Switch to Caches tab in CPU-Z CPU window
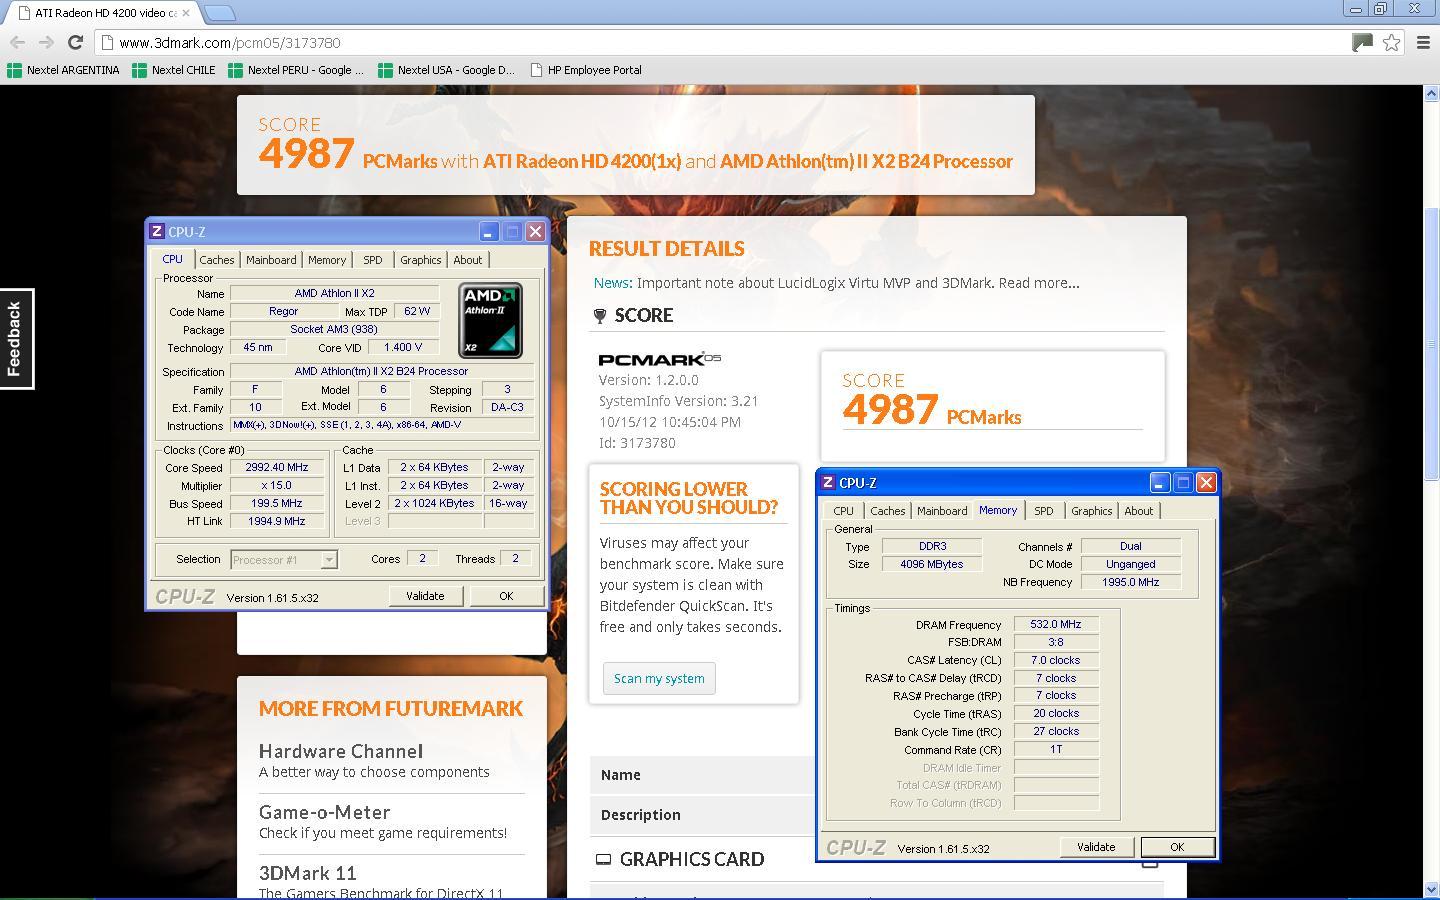Viewport: 1440px width, 900px height. pyautogui.click(x=216, y=260)
